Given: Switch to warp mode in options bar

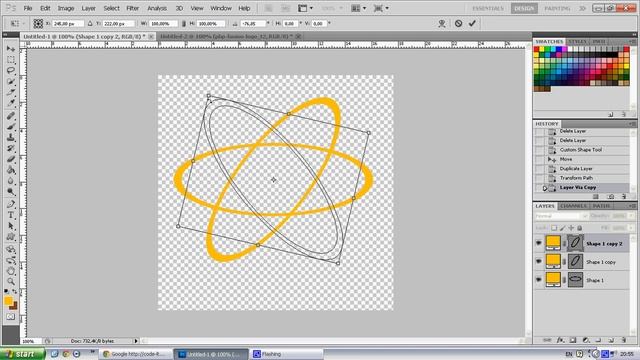Looking at the screenshot, I should coord(442,23).
